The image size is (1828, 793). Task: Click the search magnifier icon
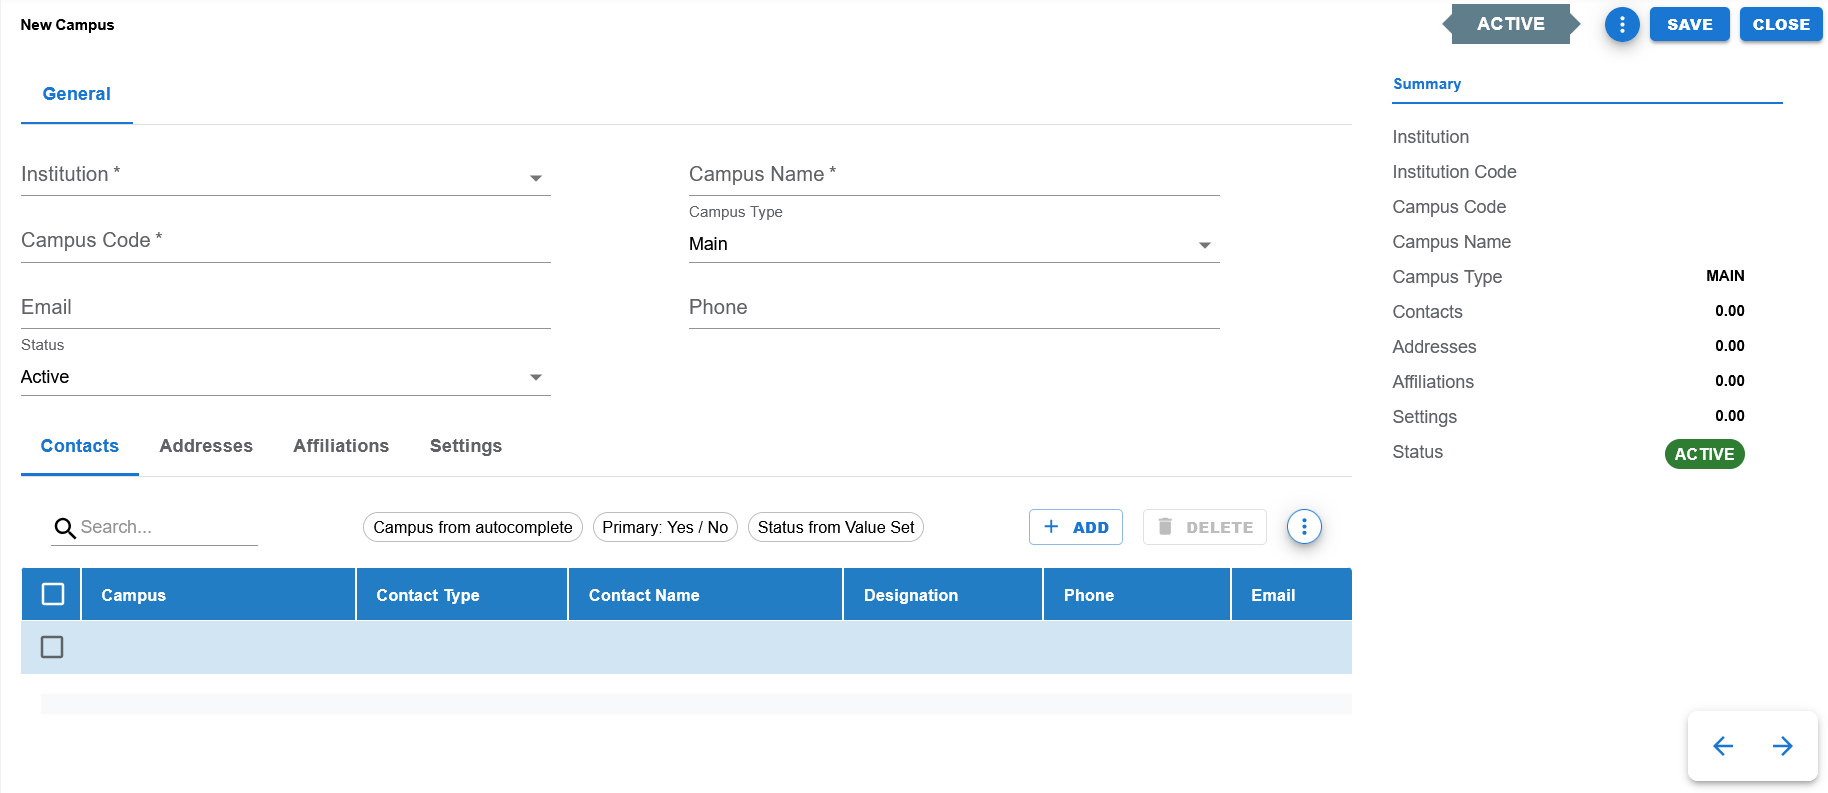coord(65,528)
